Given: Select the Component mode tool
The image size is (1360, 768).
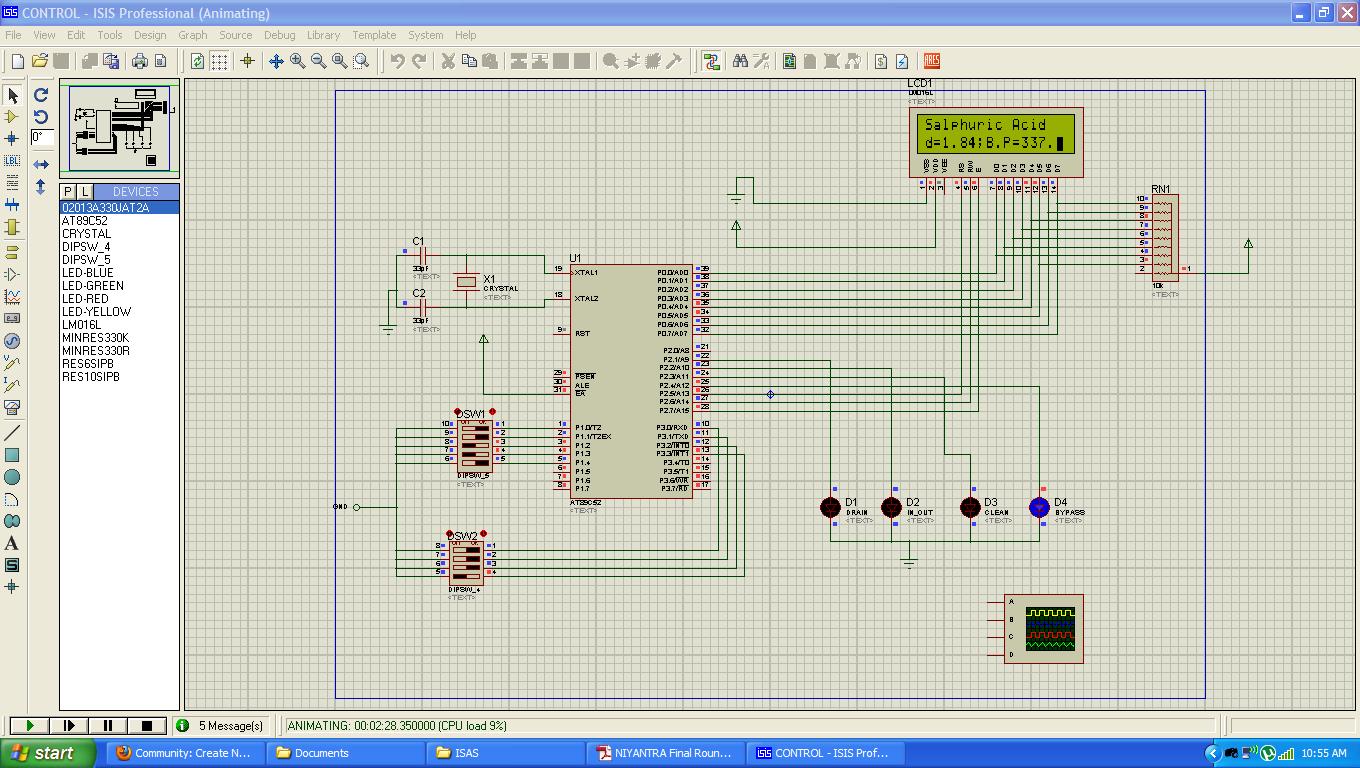Looking at the screenshot, I should pos(12,117).
